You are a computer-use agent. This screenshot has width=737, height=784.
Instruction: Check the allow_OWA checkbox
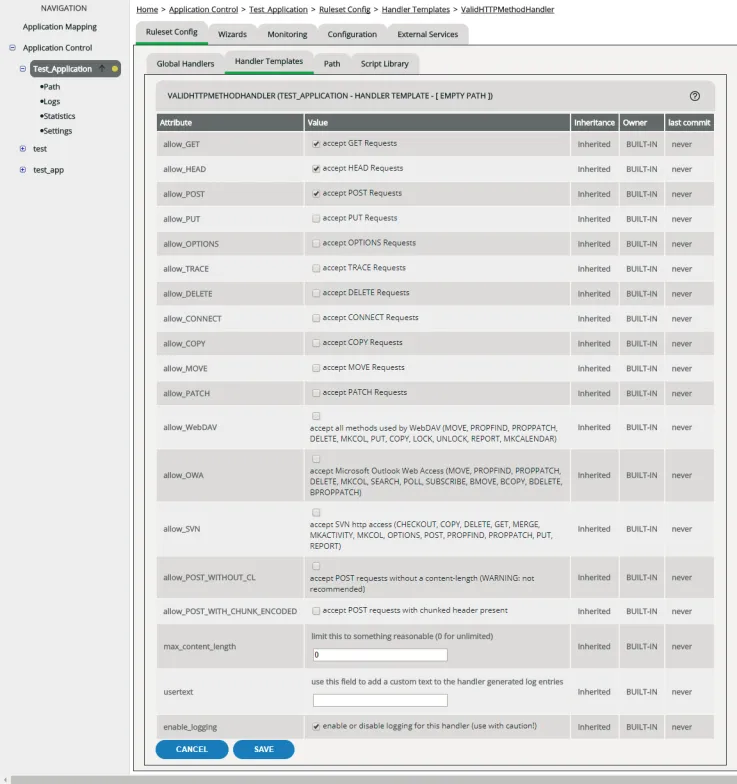coord(316,459)
